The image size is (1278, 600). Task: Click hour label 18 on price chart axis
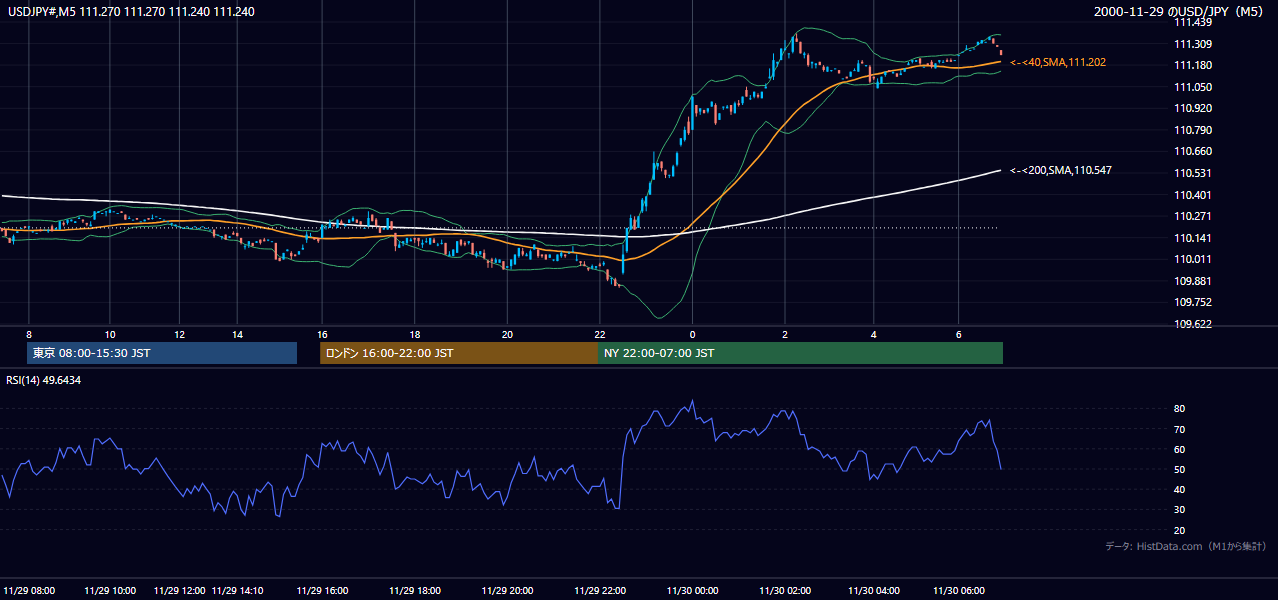(x=414, y=334)
